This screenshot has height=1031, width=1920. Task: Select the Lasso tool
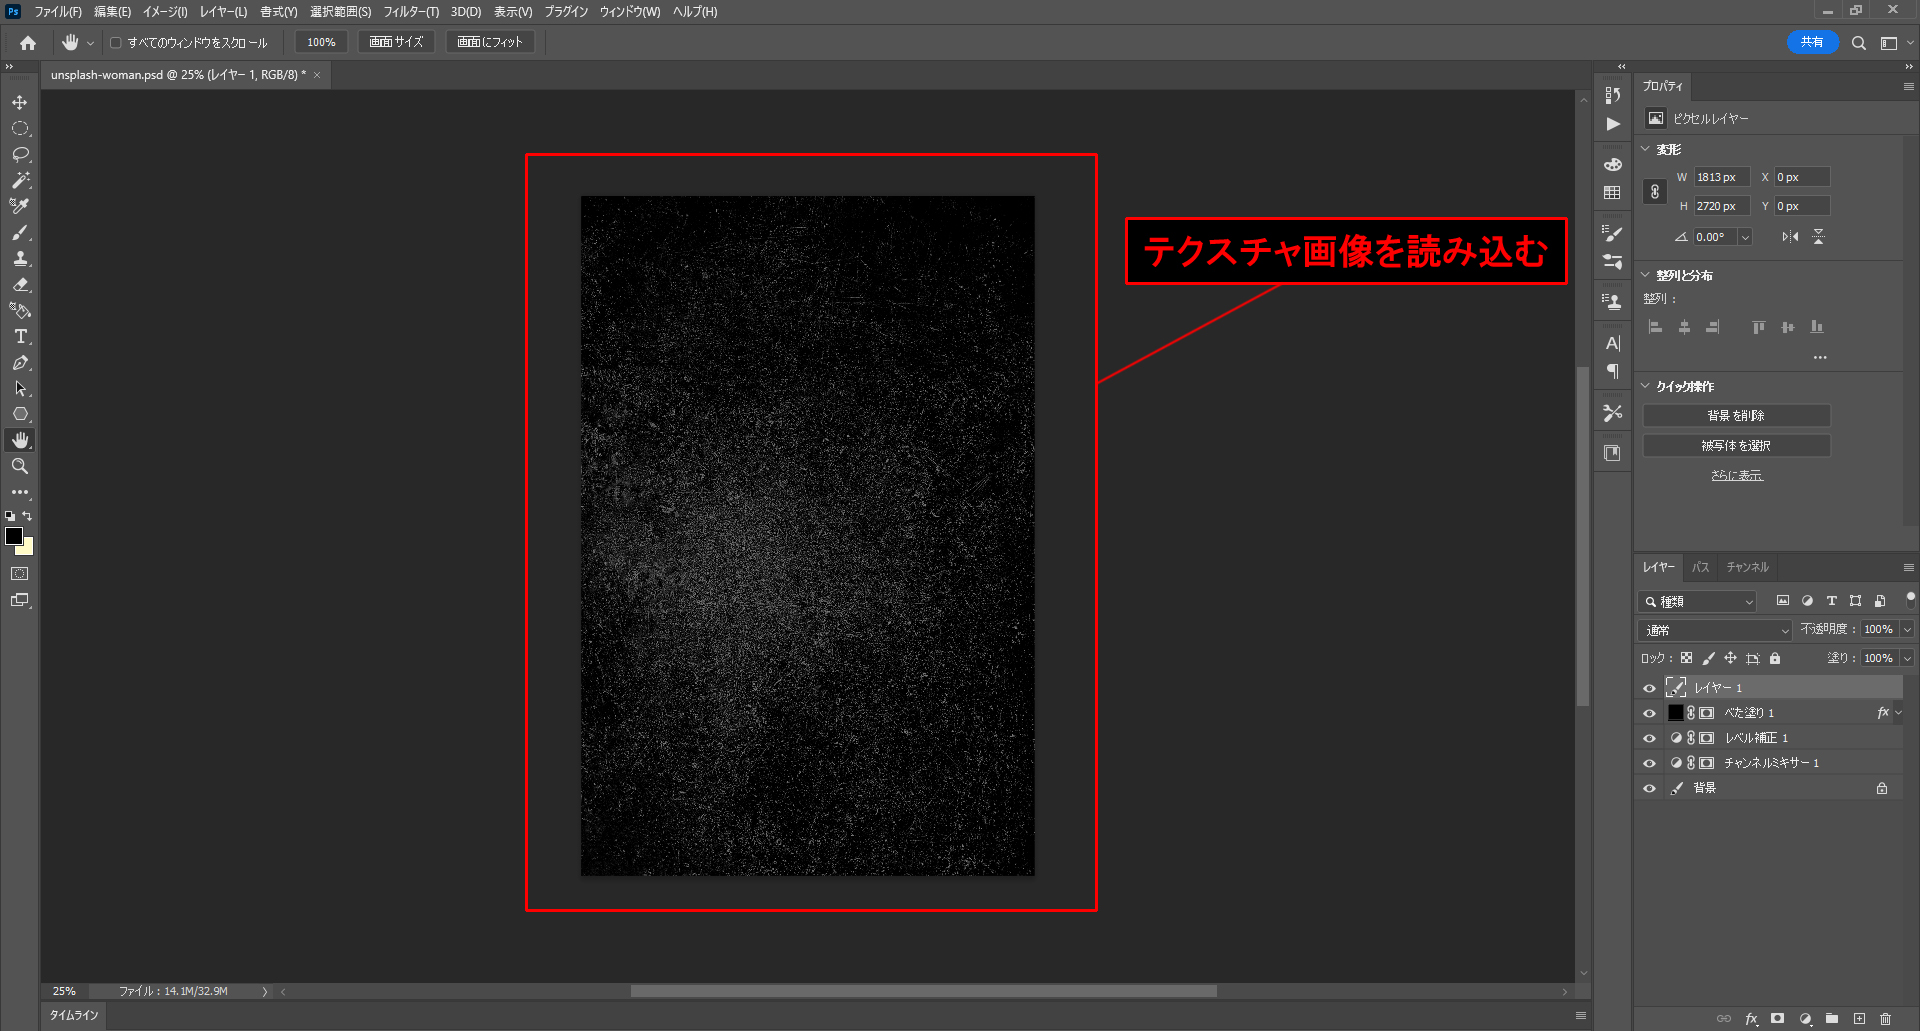click(20, 155)
